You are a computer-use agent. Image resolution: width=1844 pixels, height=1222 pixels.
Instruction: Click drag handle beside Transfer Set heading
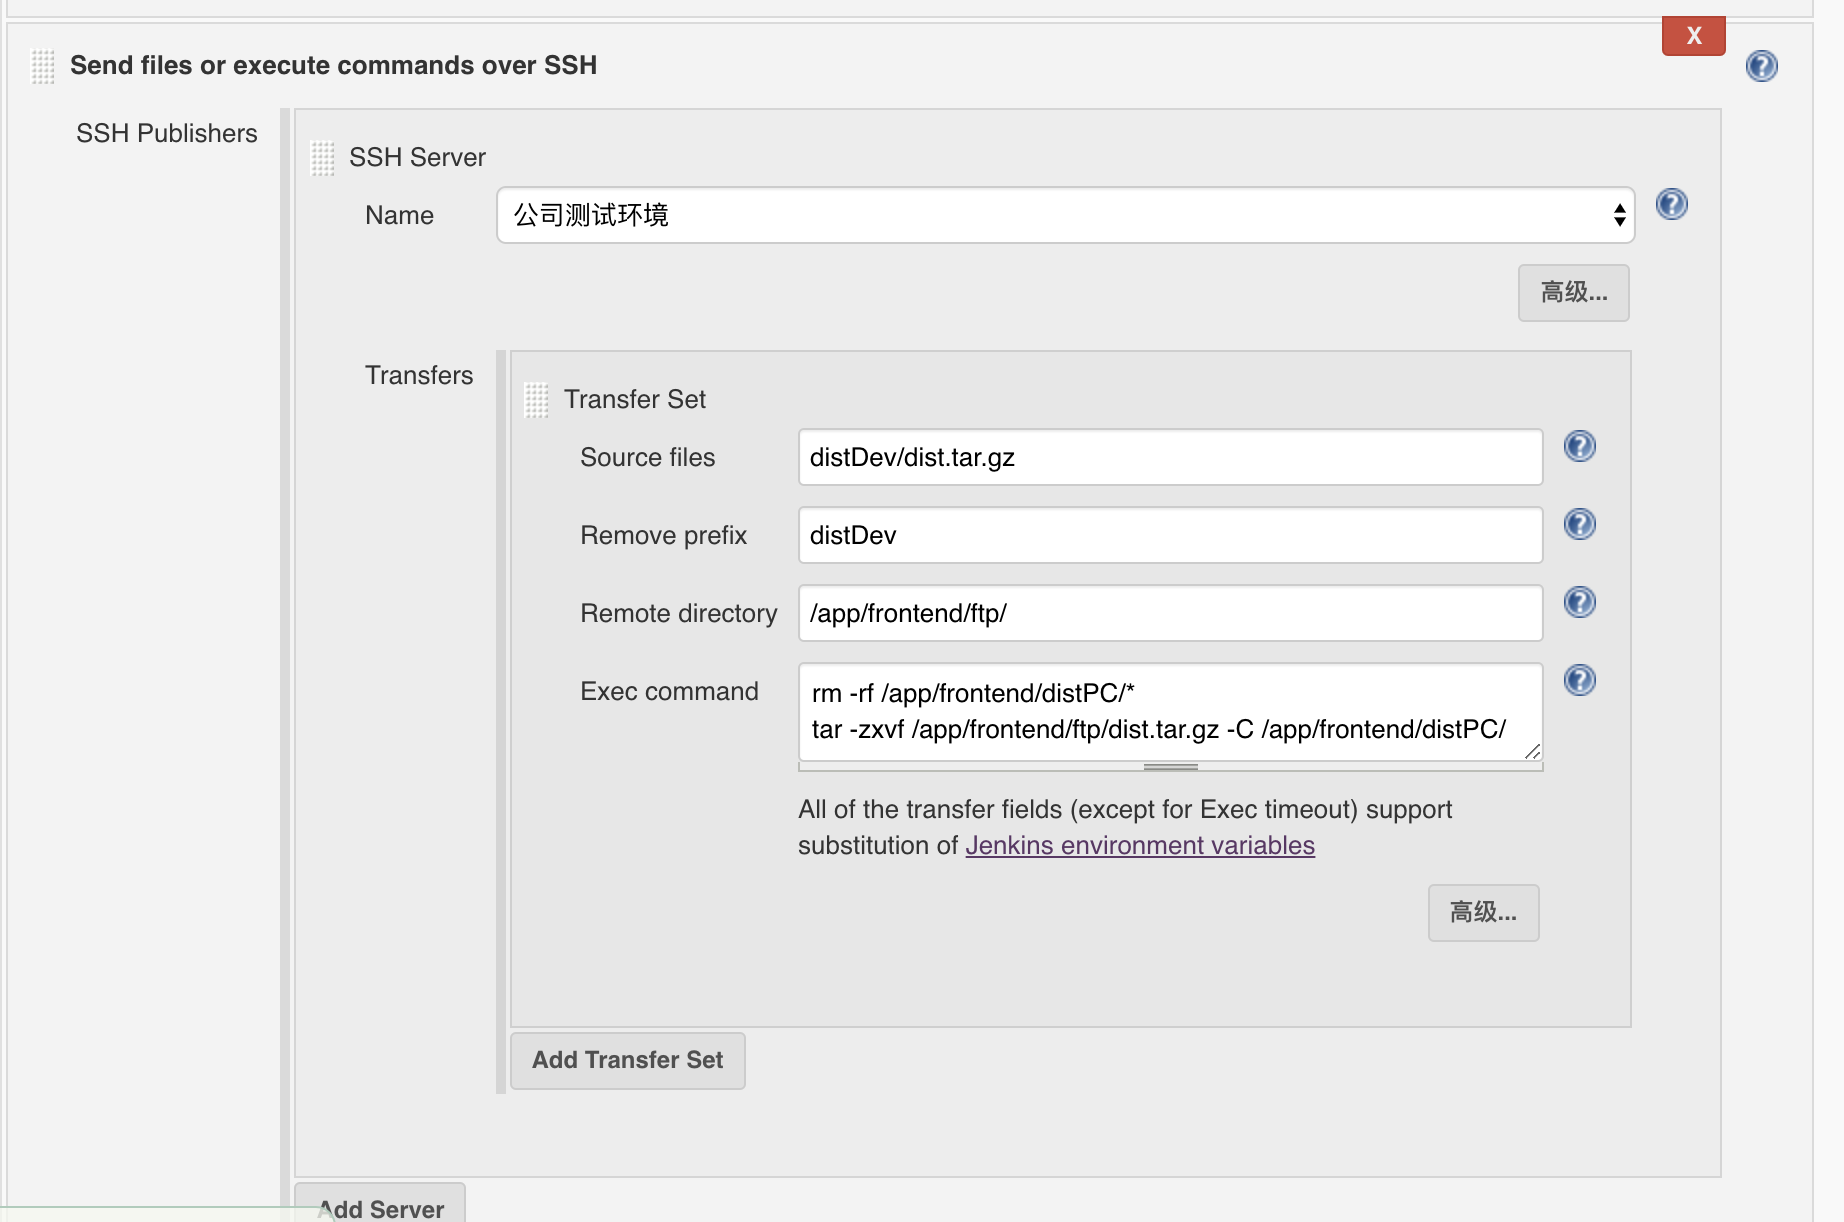(537, 400)
